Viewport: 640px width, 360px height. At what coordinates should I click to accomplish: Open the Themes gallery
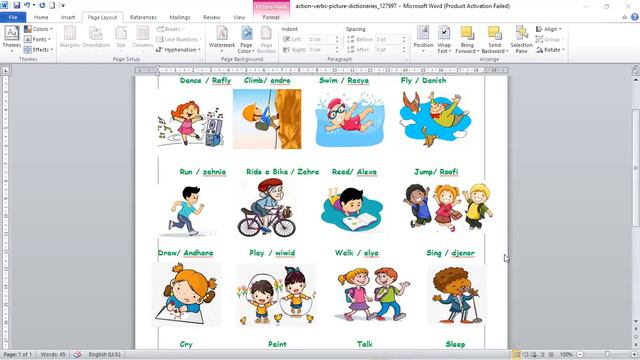coord(11,38)
